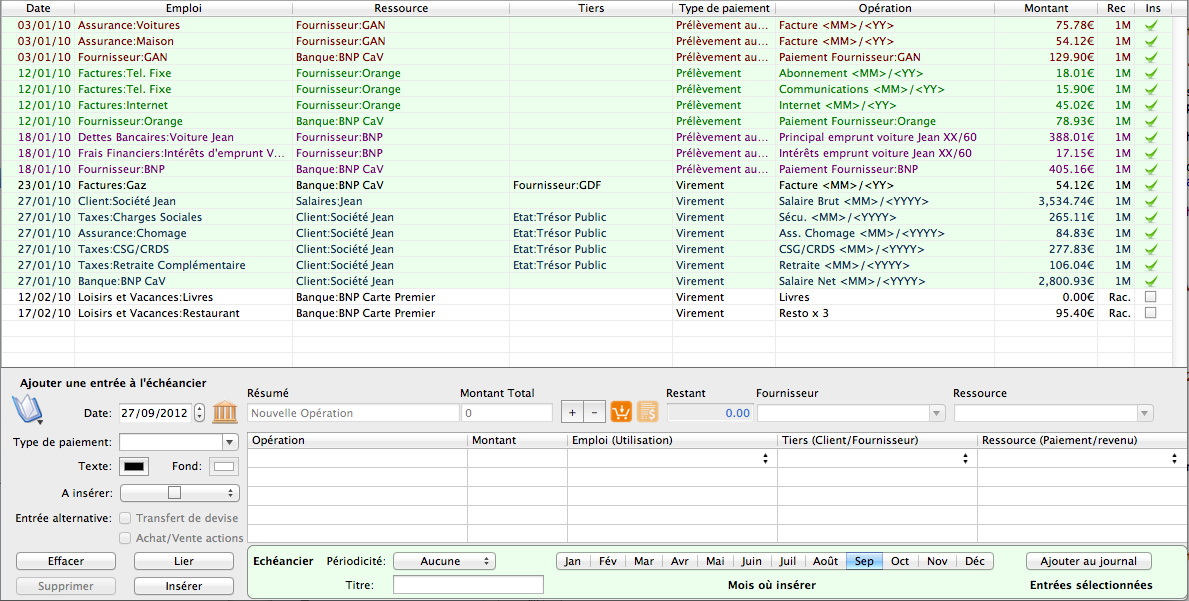Select the Août month segment
The image size is (1189, 601).
tap(825, 561)
